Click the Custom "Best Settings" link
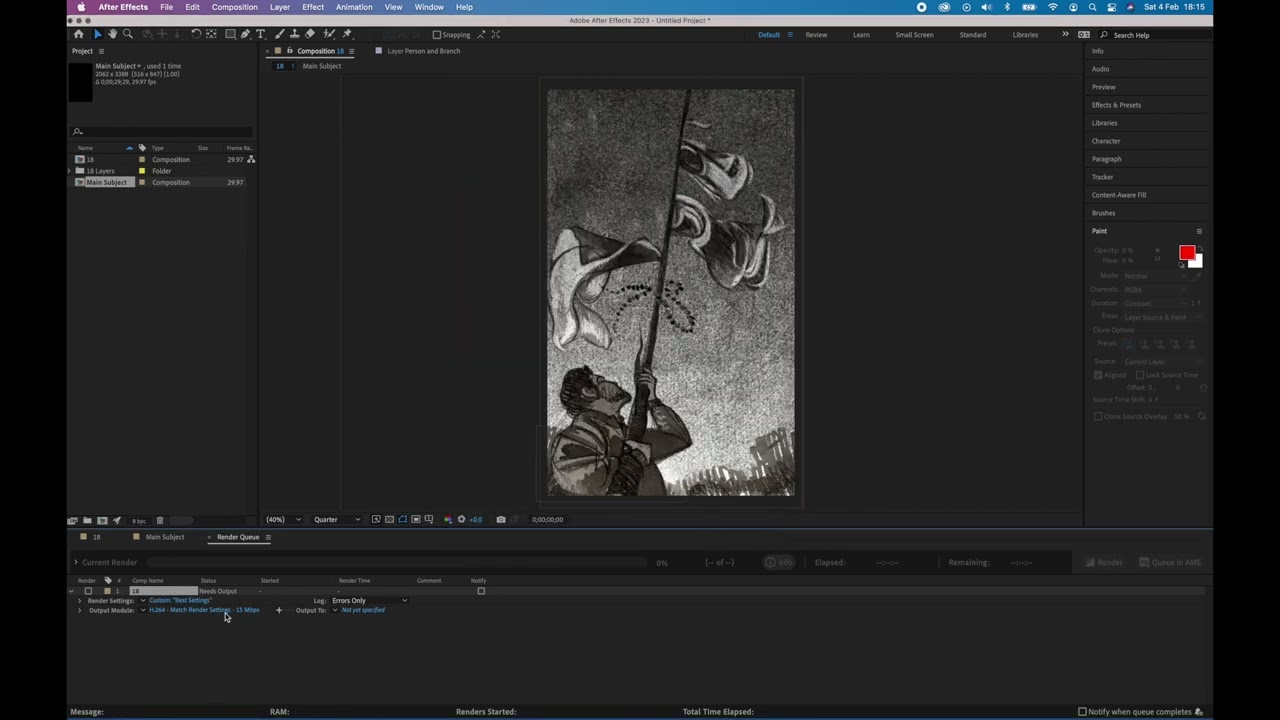This screenshot has width=1280, height=720. [180, 601]
